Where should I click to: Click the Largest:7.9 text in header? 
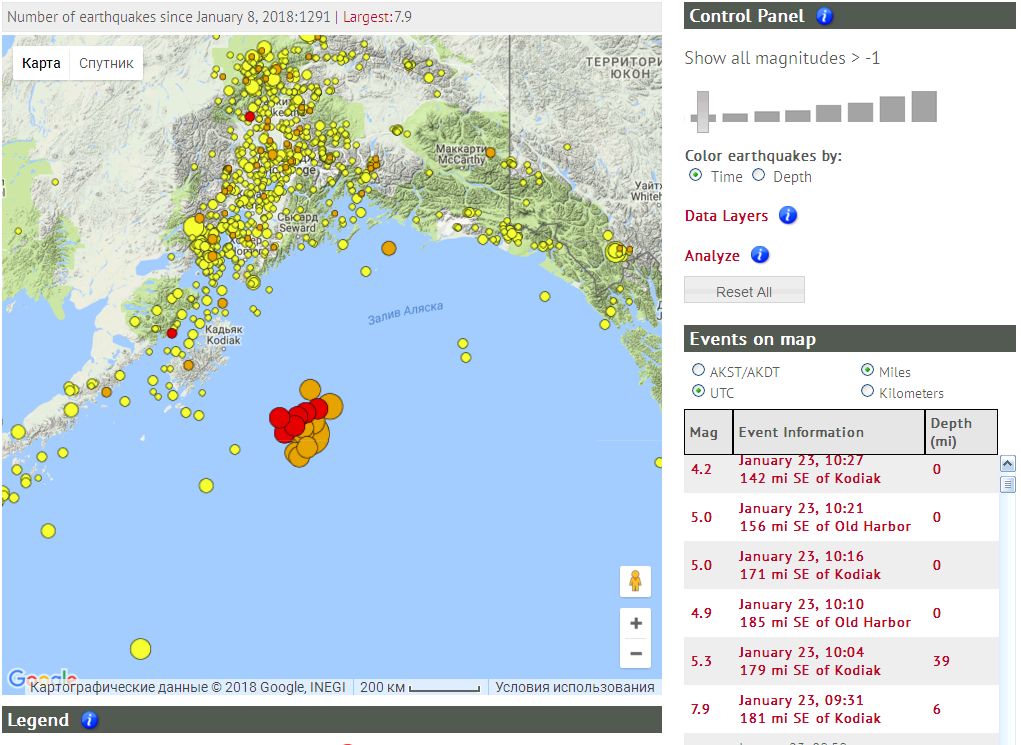point(377,17)
